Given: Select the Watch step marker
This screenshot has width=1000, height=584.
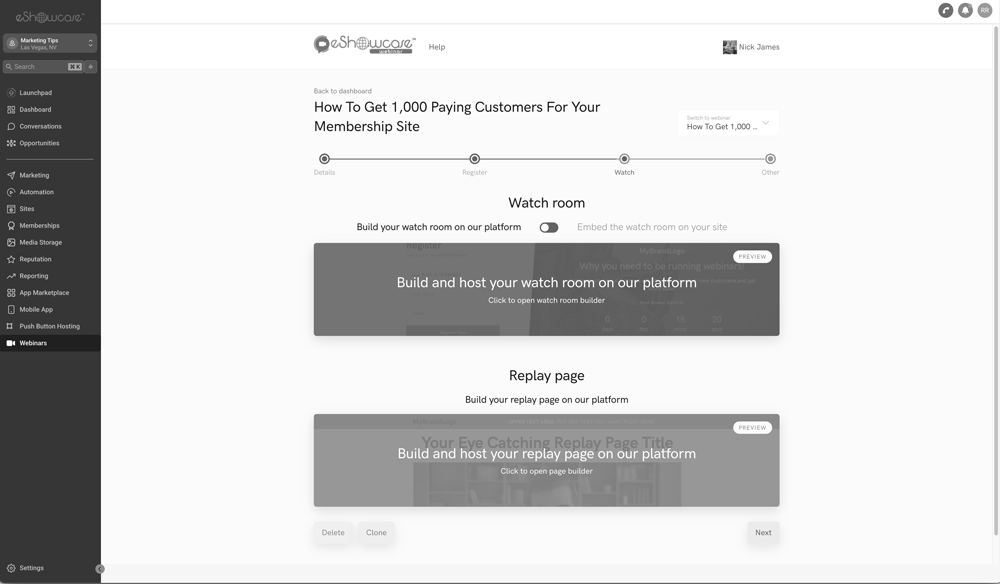Looking at the screenshot, I should click(x=624, y=159).
